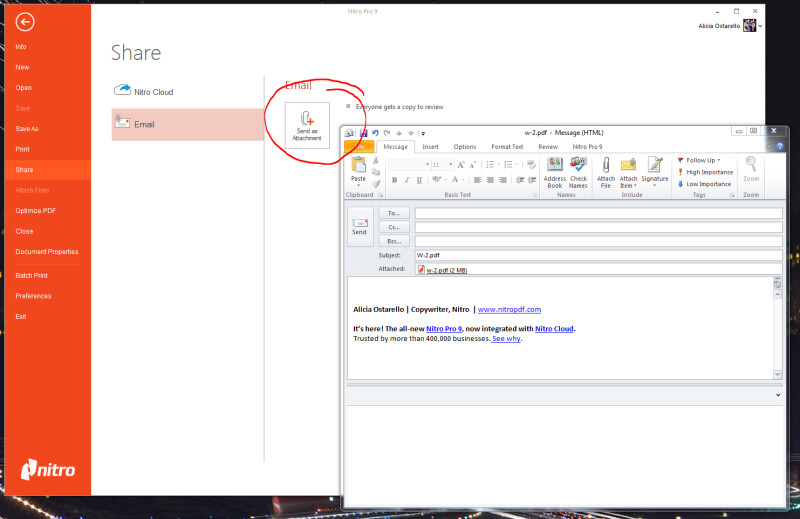
Task: Select Nitro Cloud share option
Action: pos(143,91)
